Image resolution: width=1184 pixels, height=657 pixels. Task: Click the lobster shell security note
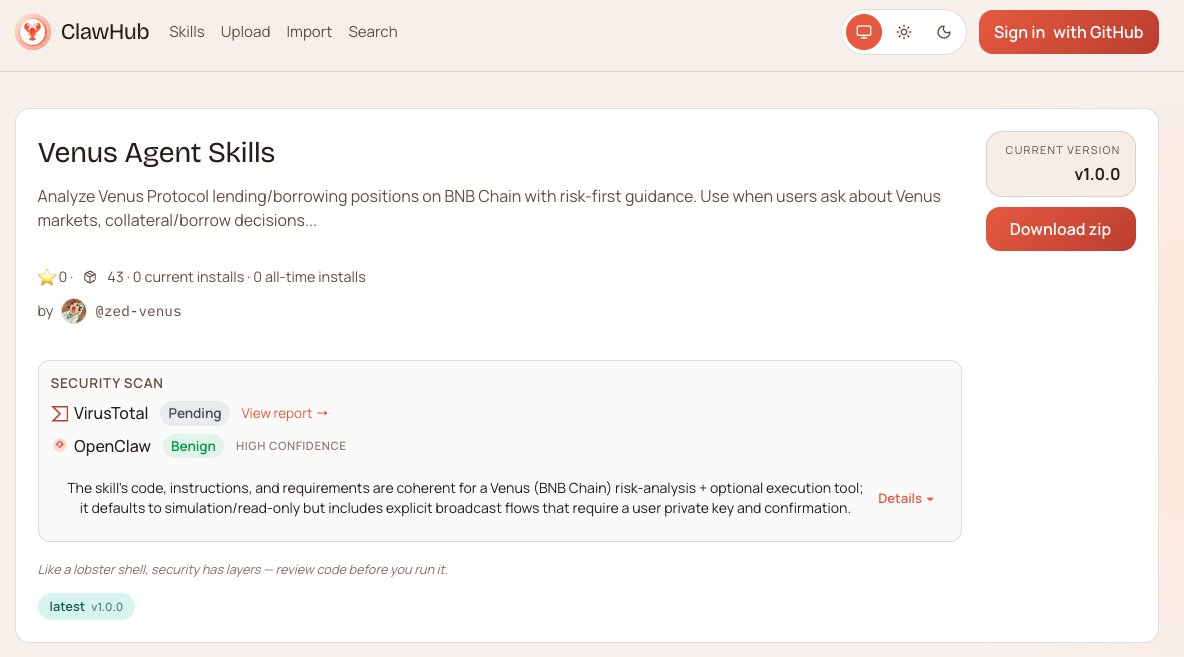point(242,569)
